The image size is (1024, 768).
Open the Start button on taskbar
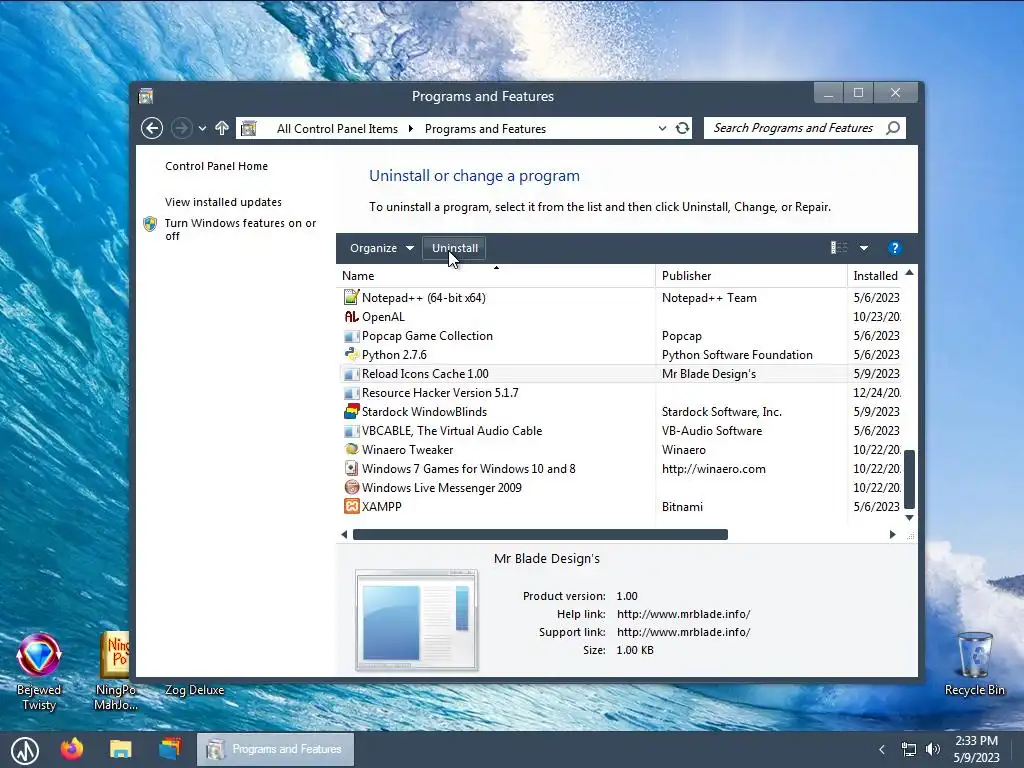pyautogui.click(x=25, y=750)
